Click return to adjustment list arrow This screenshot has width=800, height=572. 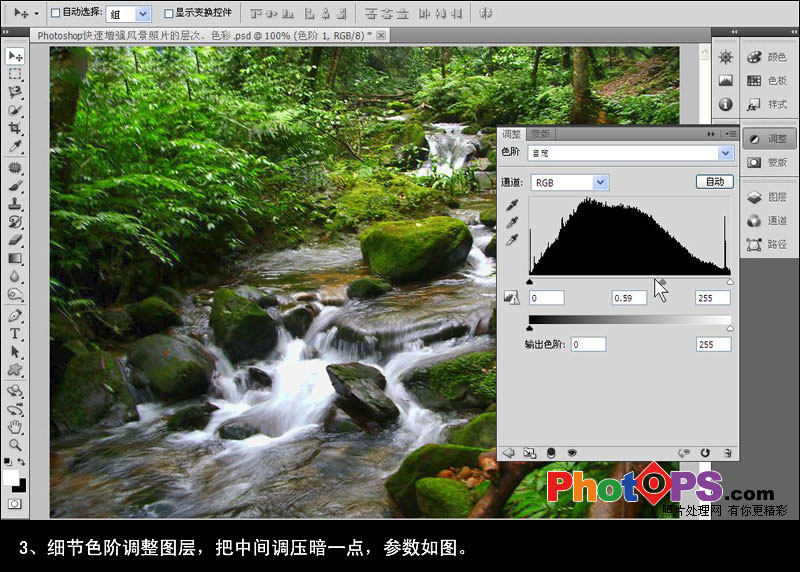click(x=508, y=453)
